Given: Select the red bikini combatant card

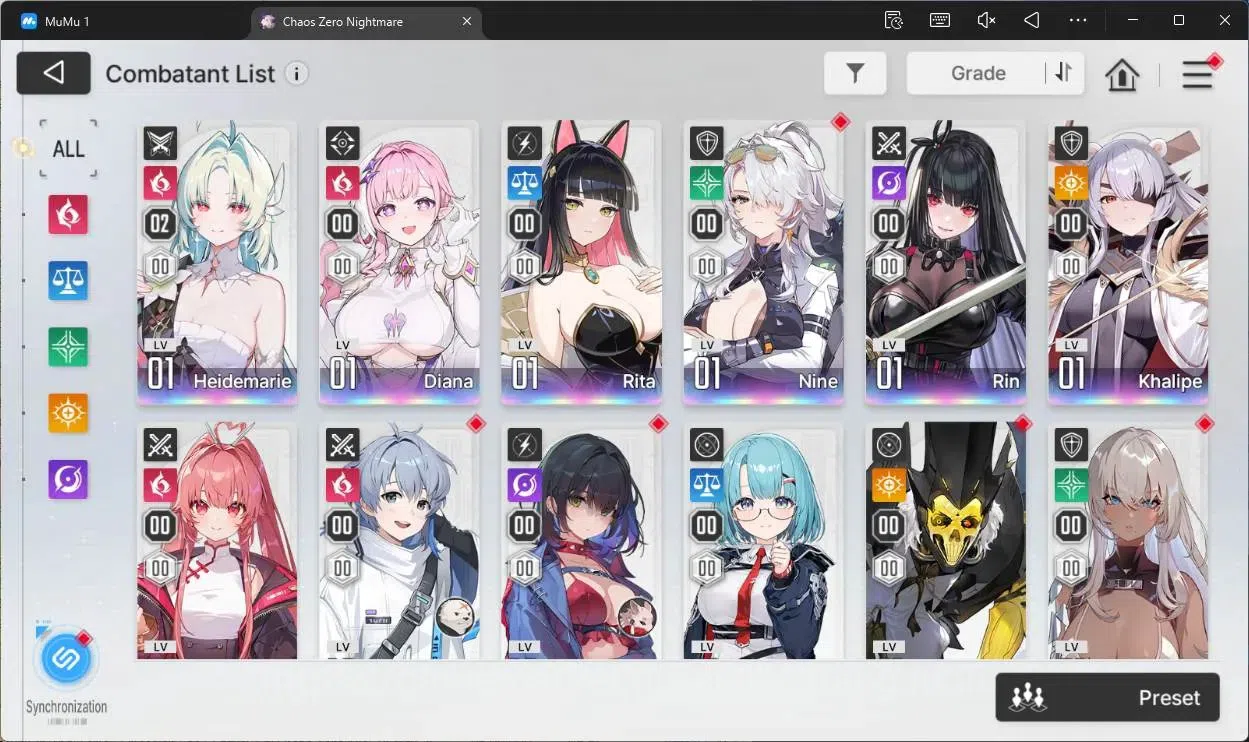Looking at the screenshot, I should 581,543.
